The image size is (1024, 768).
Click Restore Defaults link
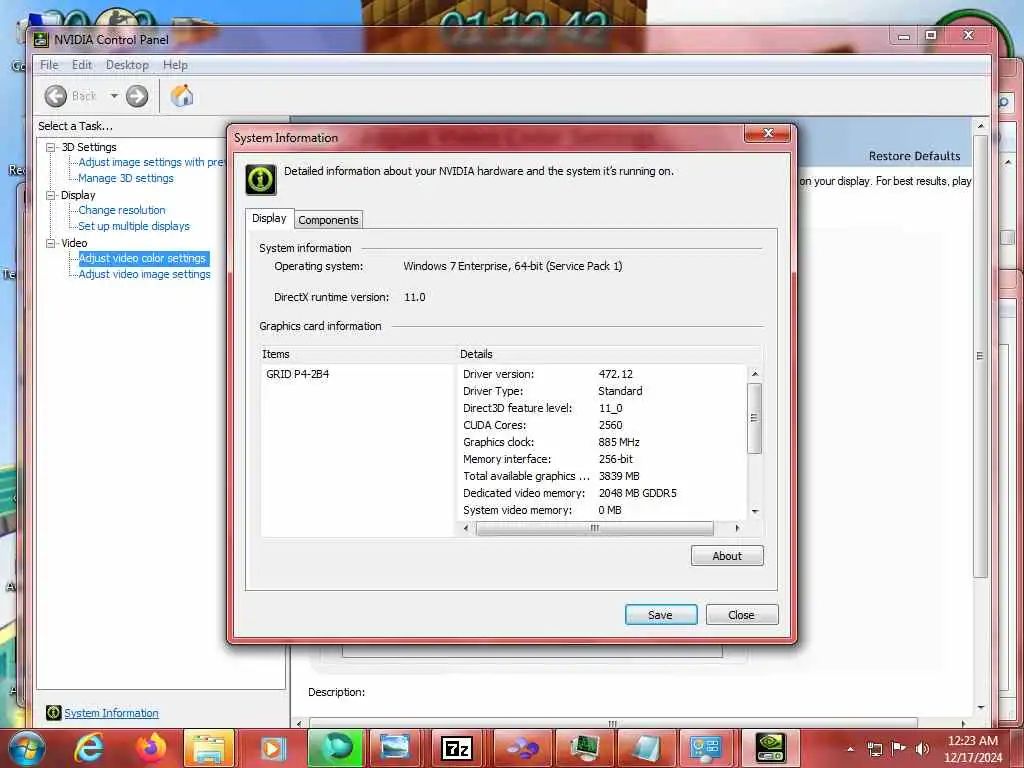[914, 156]
